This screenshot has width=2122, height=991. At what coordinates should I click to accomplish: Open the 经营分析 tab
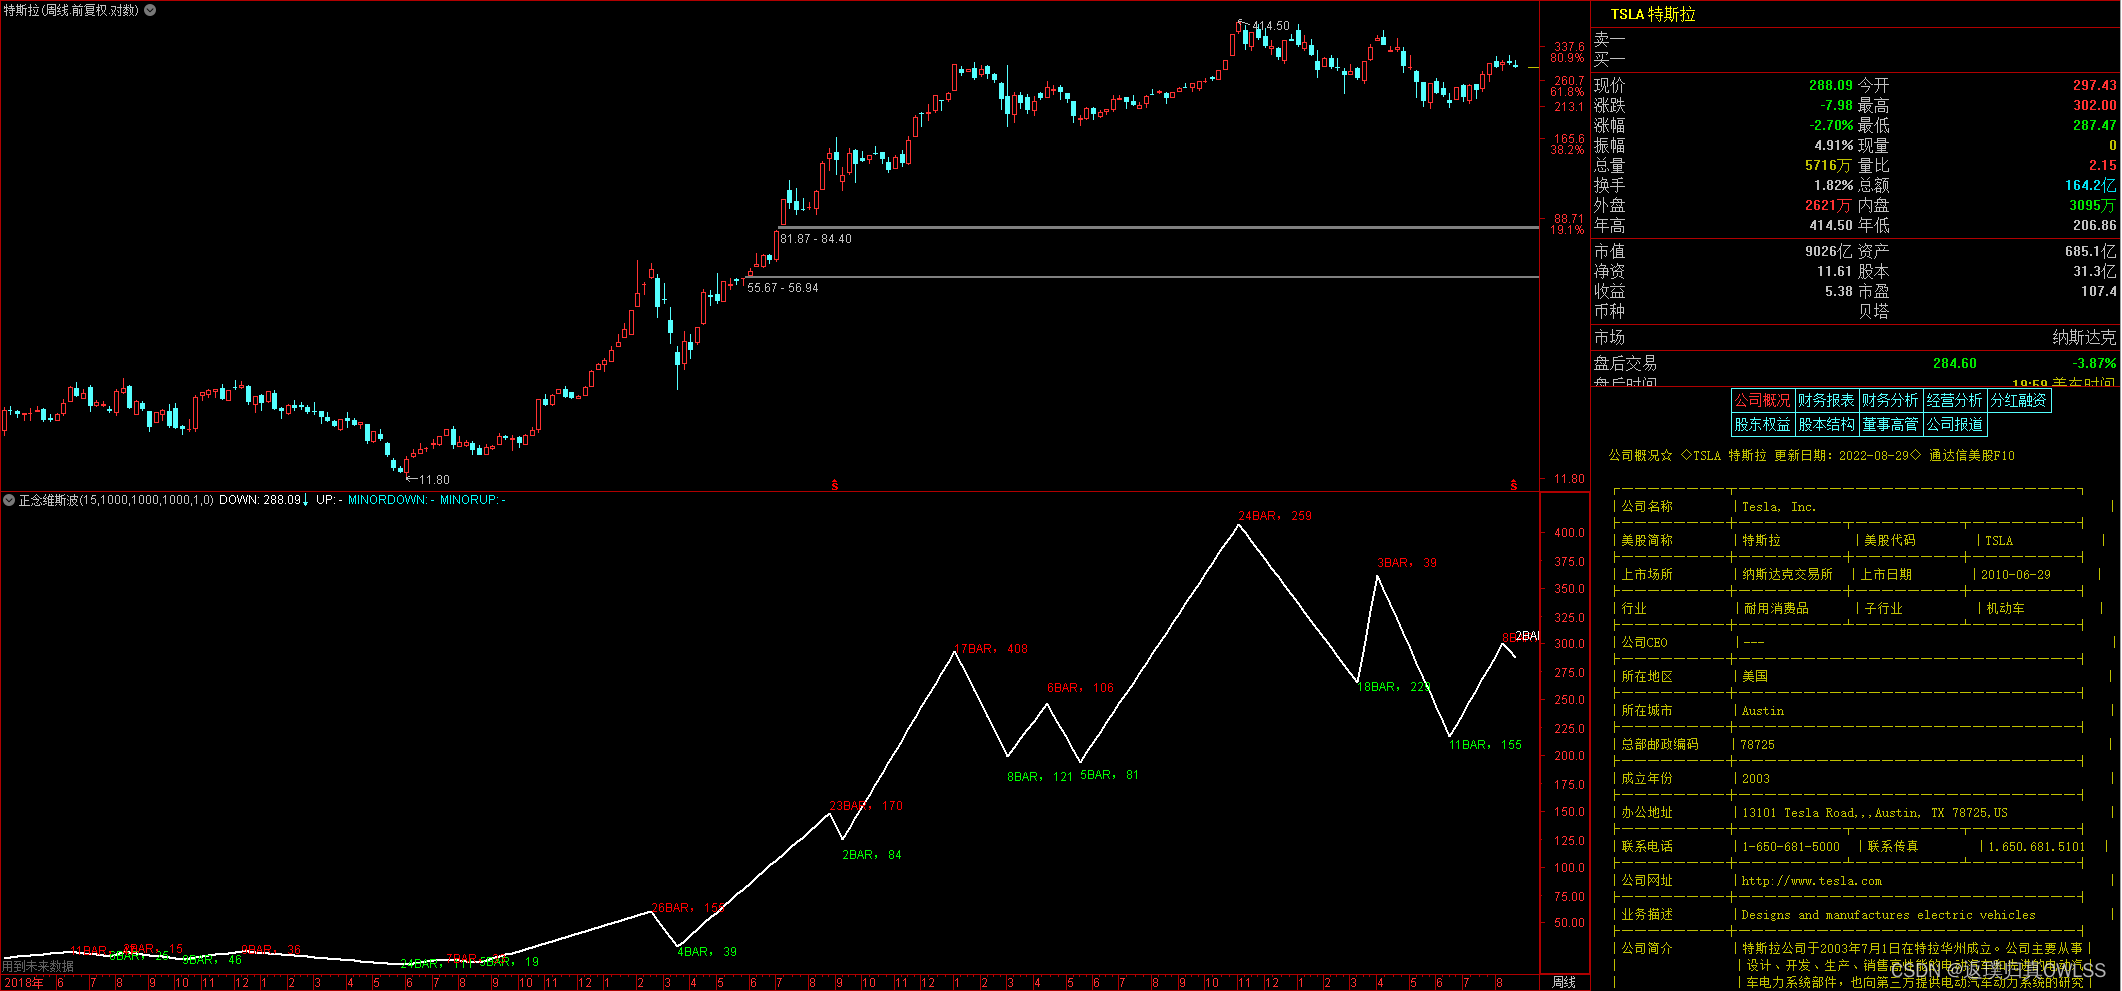coord(1954,400)
